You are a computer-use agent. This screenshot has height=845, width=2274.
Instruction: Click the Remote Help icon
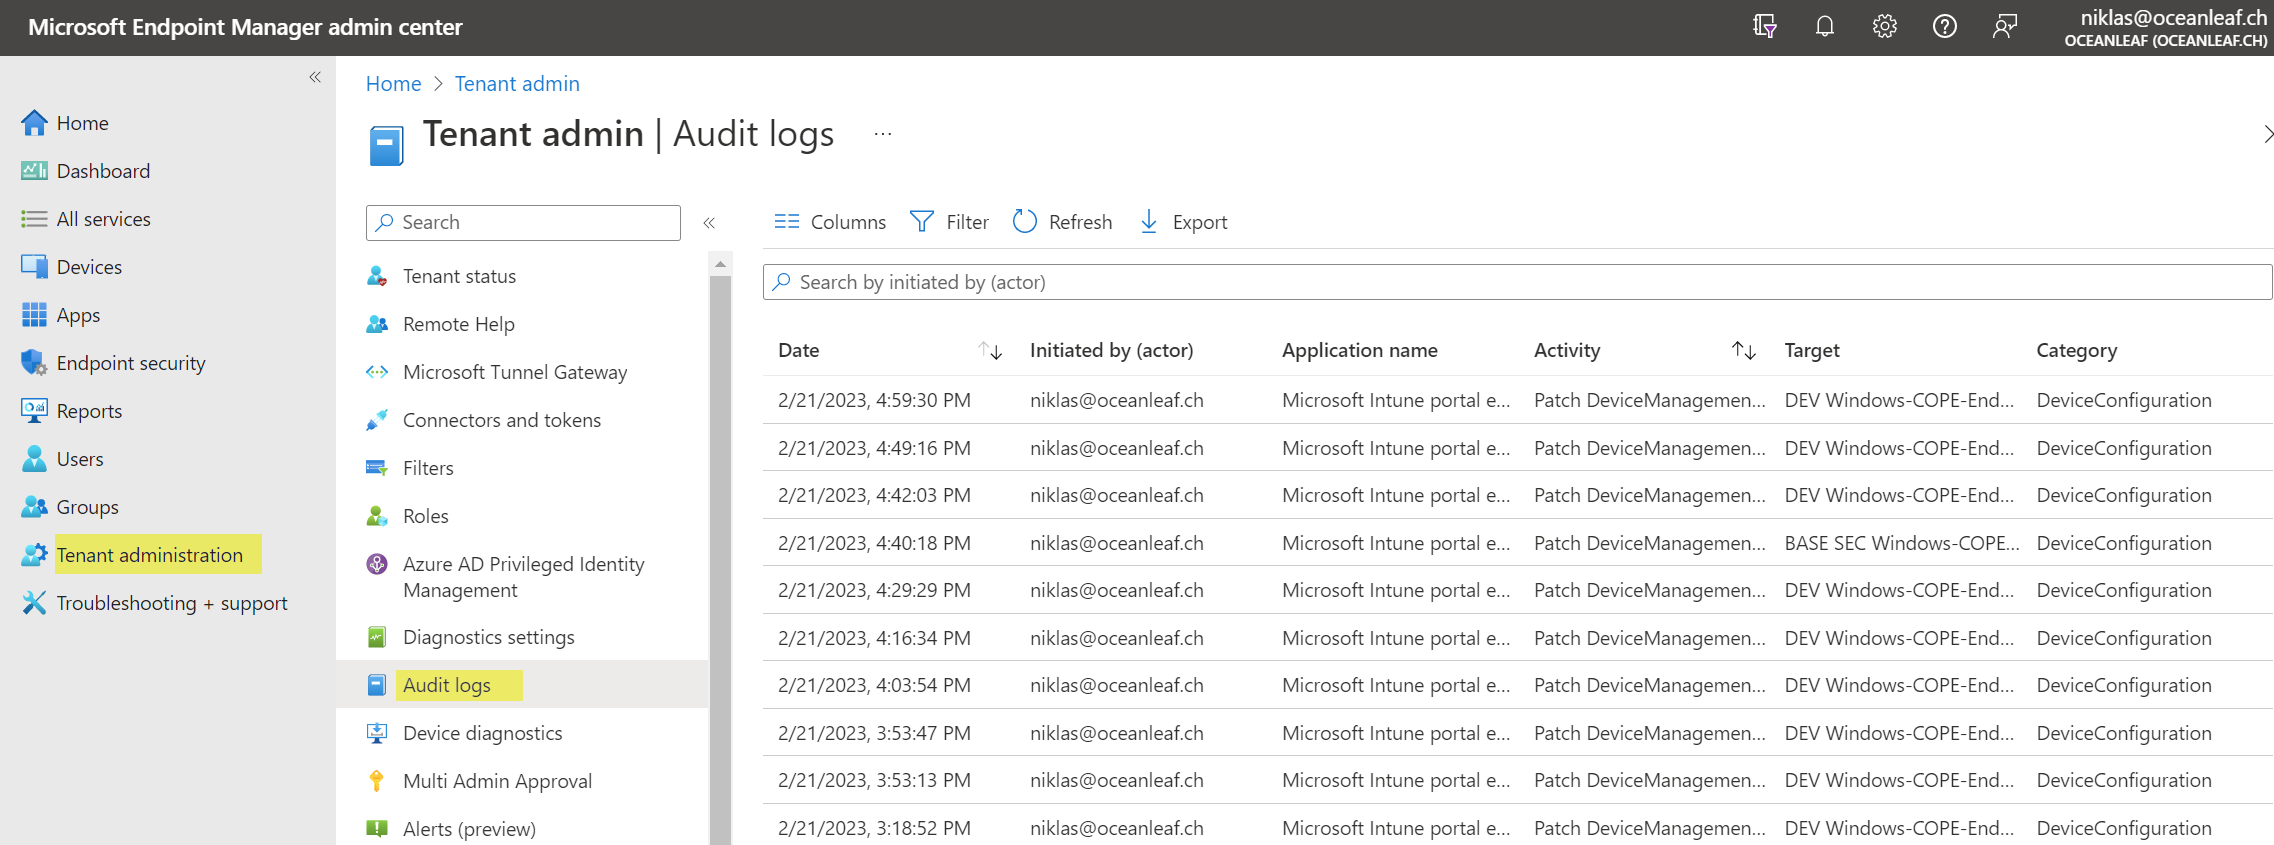pos(377,324)
